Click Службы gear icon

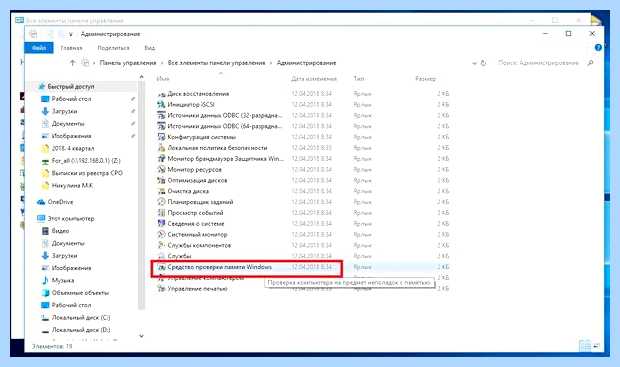pos(161,256)
